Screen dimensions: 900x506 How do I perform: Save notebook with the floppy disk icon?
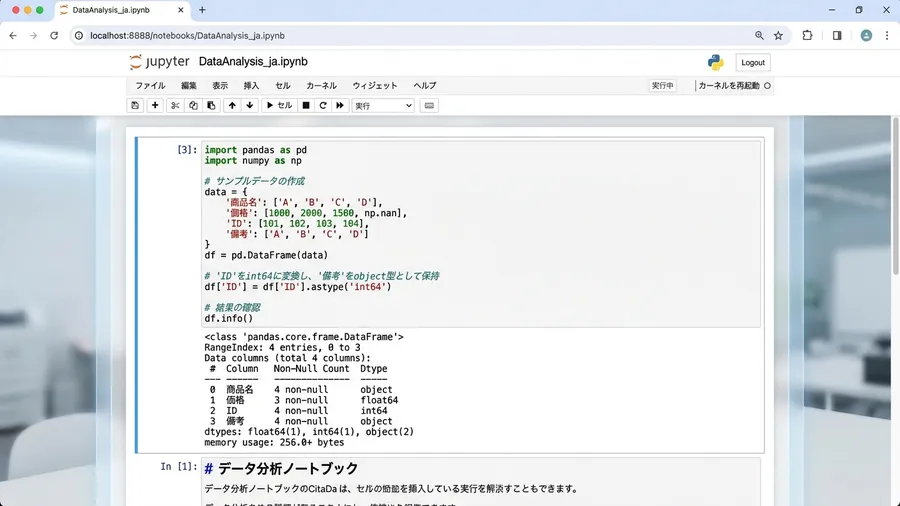pos(135,106)
